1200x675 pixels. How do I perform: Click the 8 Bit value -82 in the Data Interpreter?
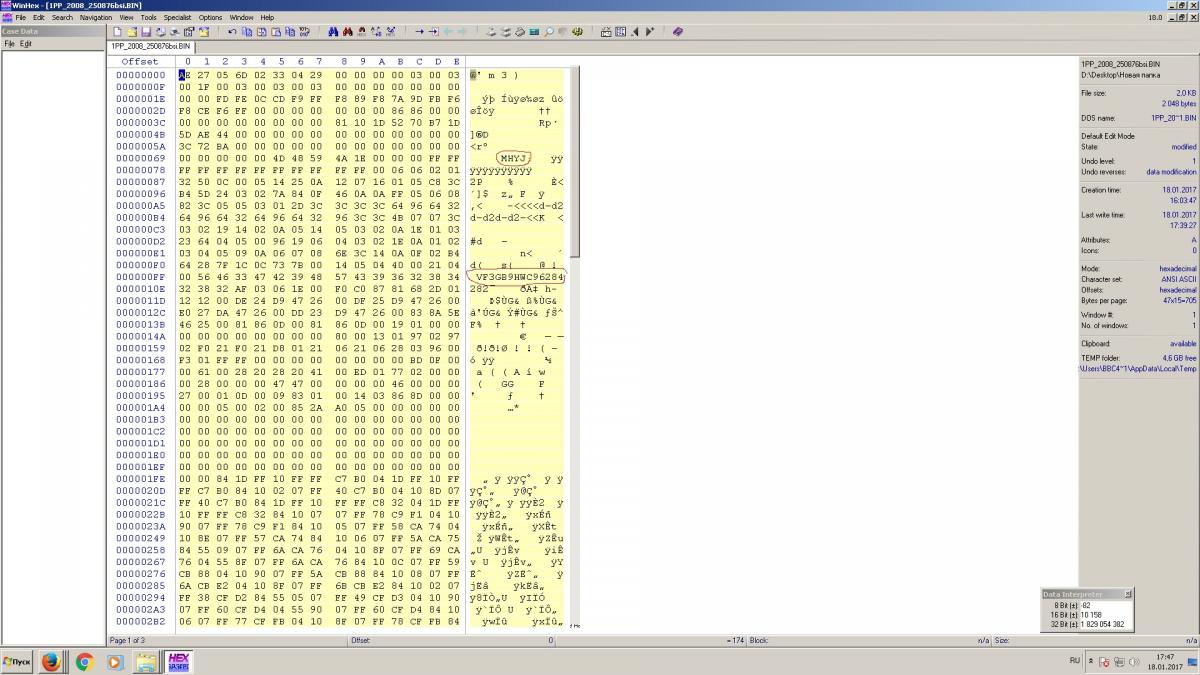[1085, 605]
